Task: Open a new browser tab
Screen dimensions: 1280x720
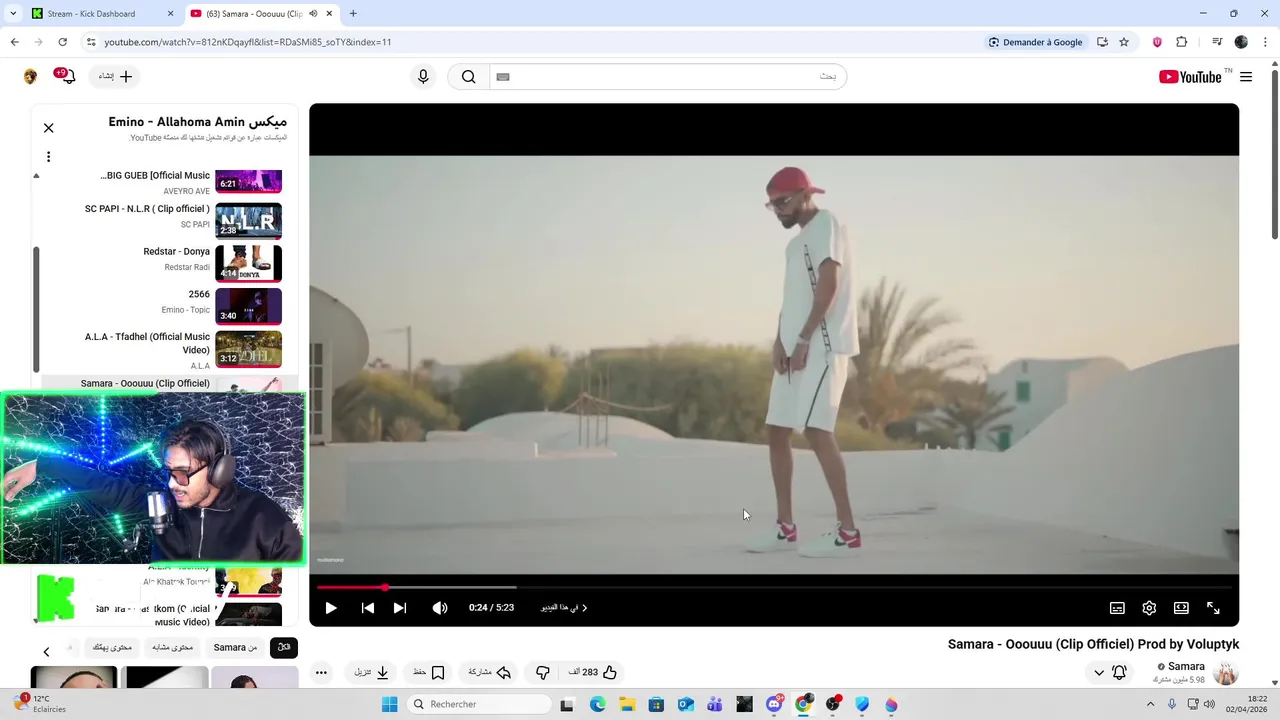Action: point(353,14)
